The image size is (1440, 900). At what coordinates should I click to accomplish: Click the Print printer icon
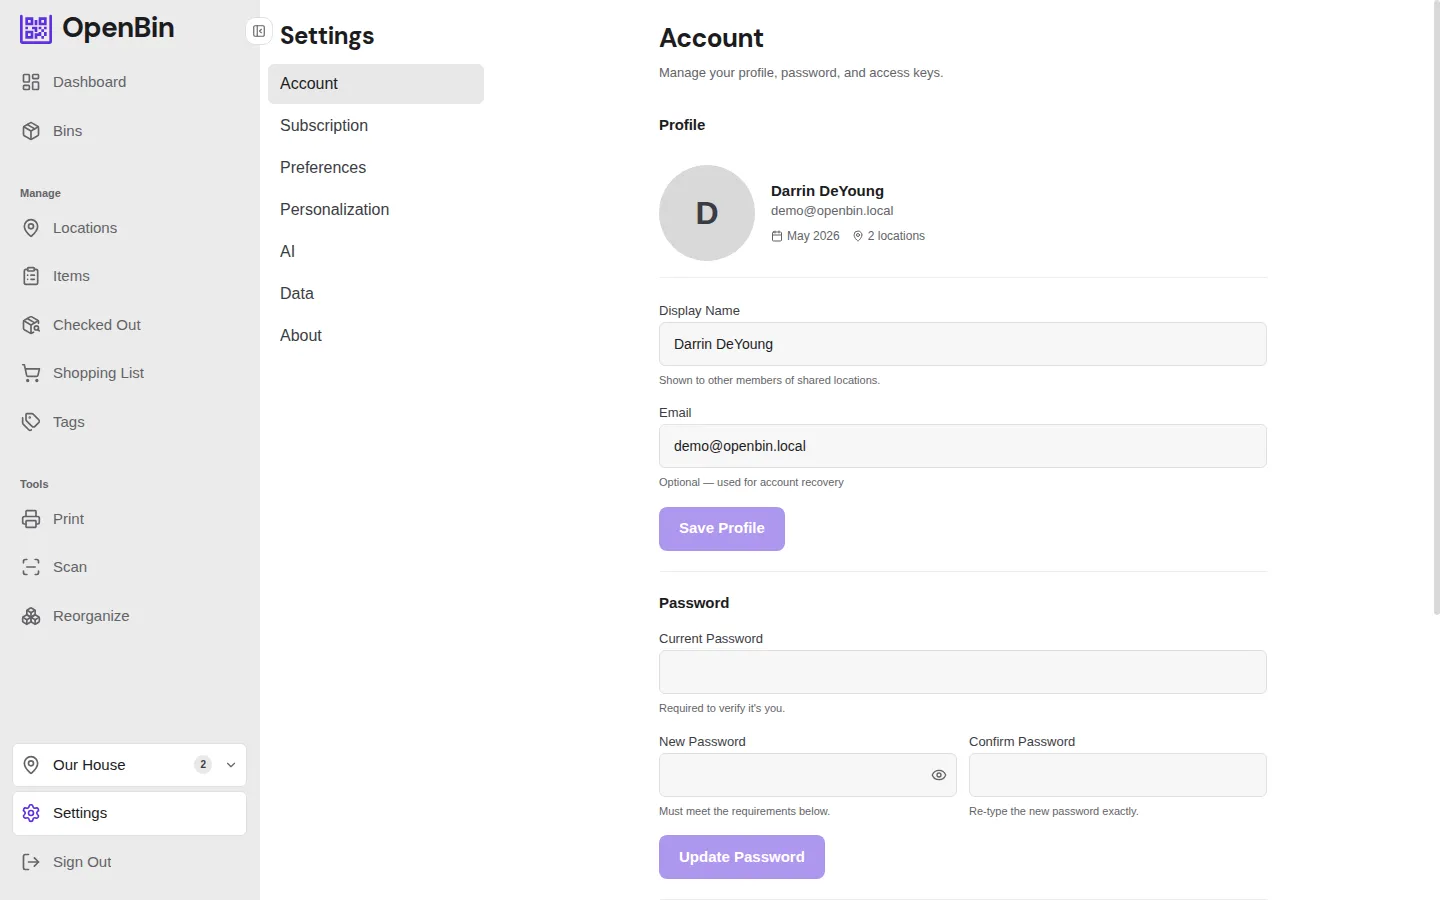[31, 519]
